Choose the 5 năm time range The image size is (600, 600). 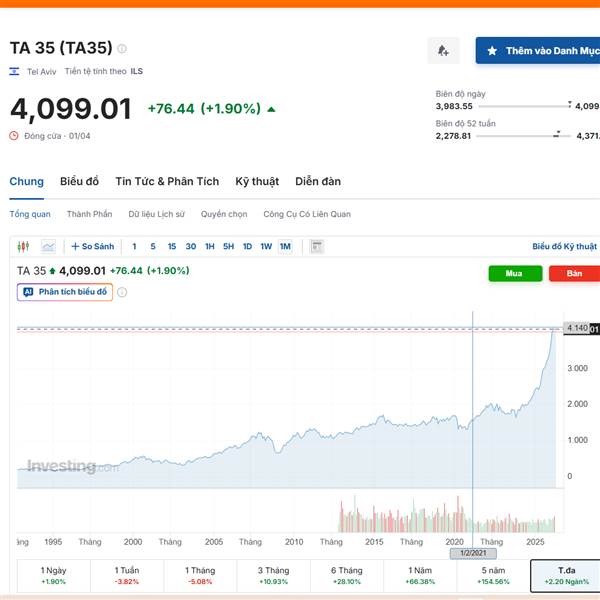click(x=494, y=575)
